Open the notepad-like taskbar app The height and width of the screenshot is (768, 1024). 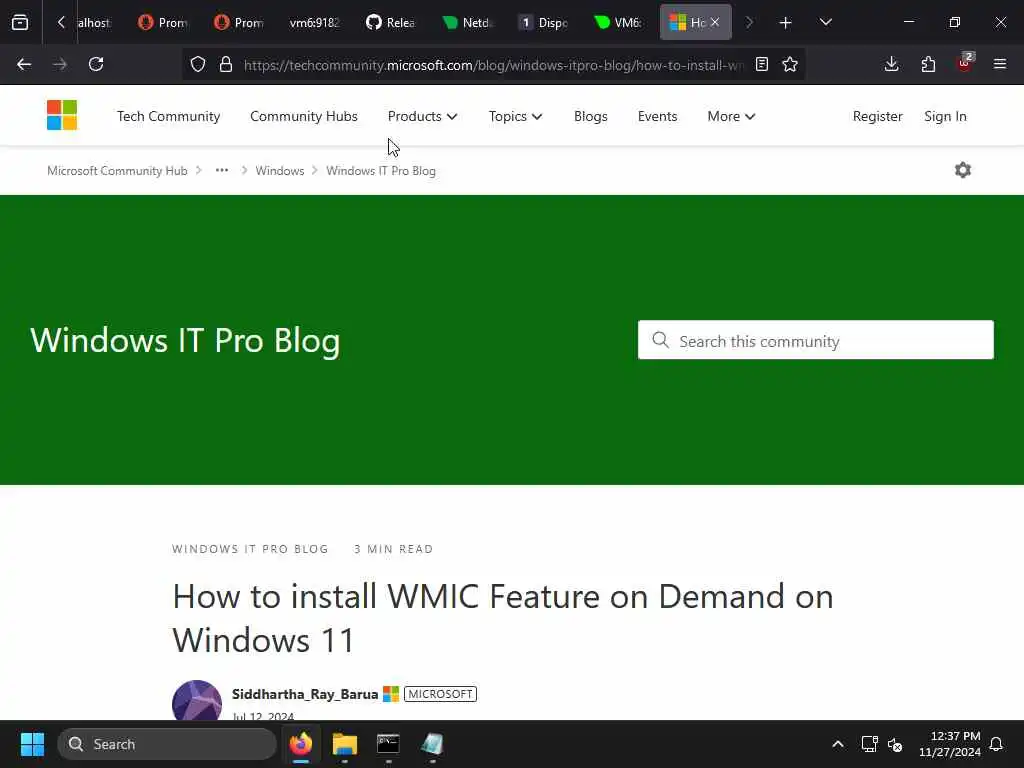click(x=432, y=744)
